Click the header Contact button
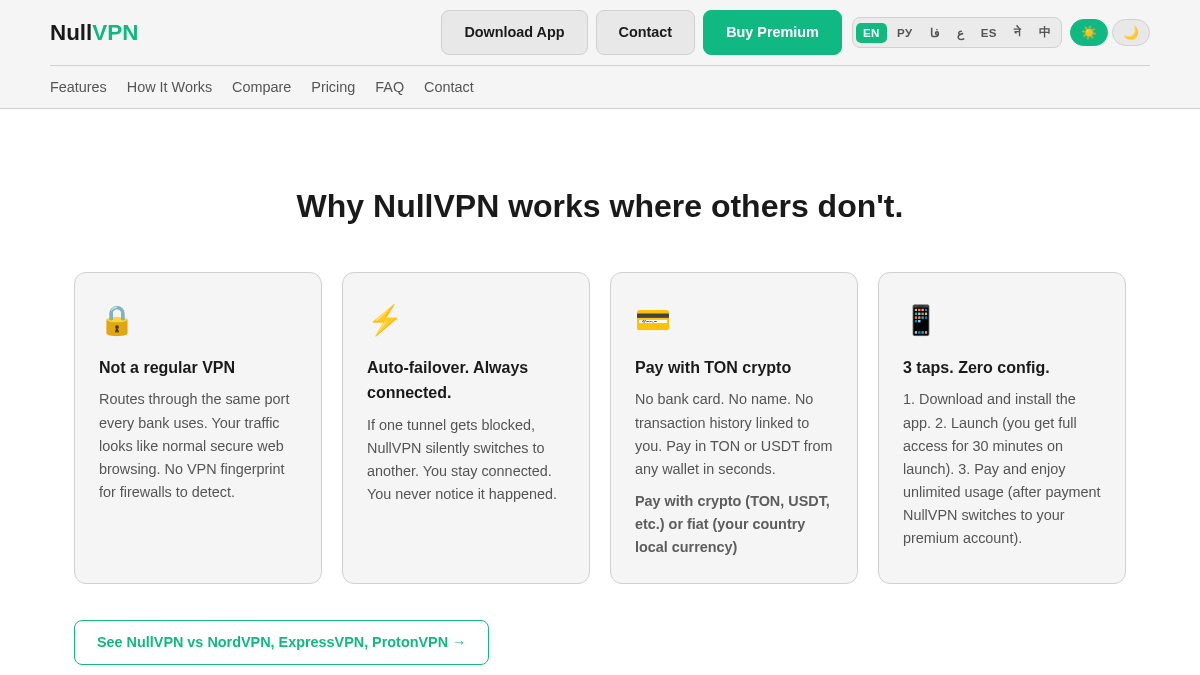The height and width of the screenshot is (675, 1200). tap(645, 32)
